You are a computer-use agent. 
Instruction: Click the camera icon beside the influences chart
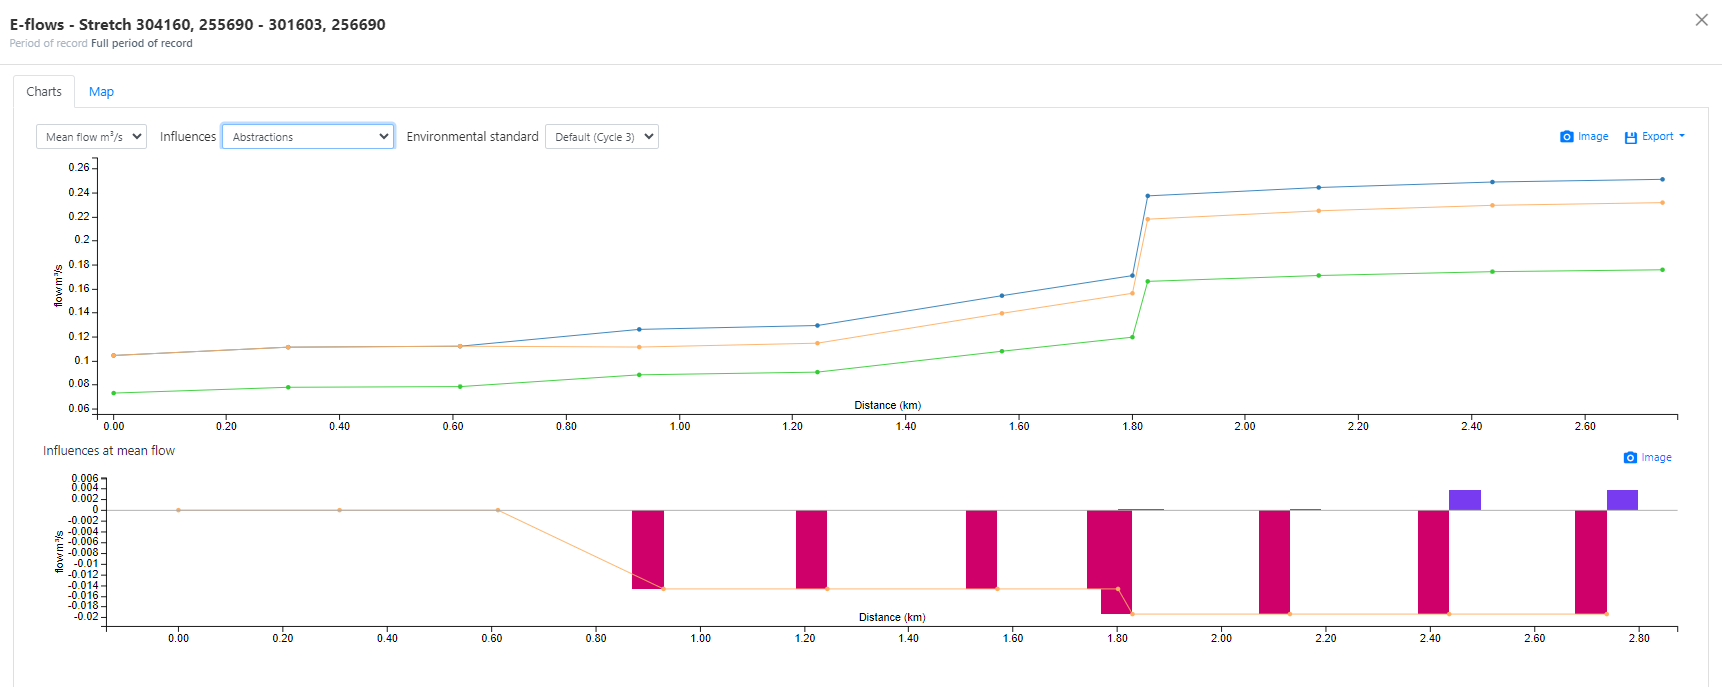pos(1630,458)
